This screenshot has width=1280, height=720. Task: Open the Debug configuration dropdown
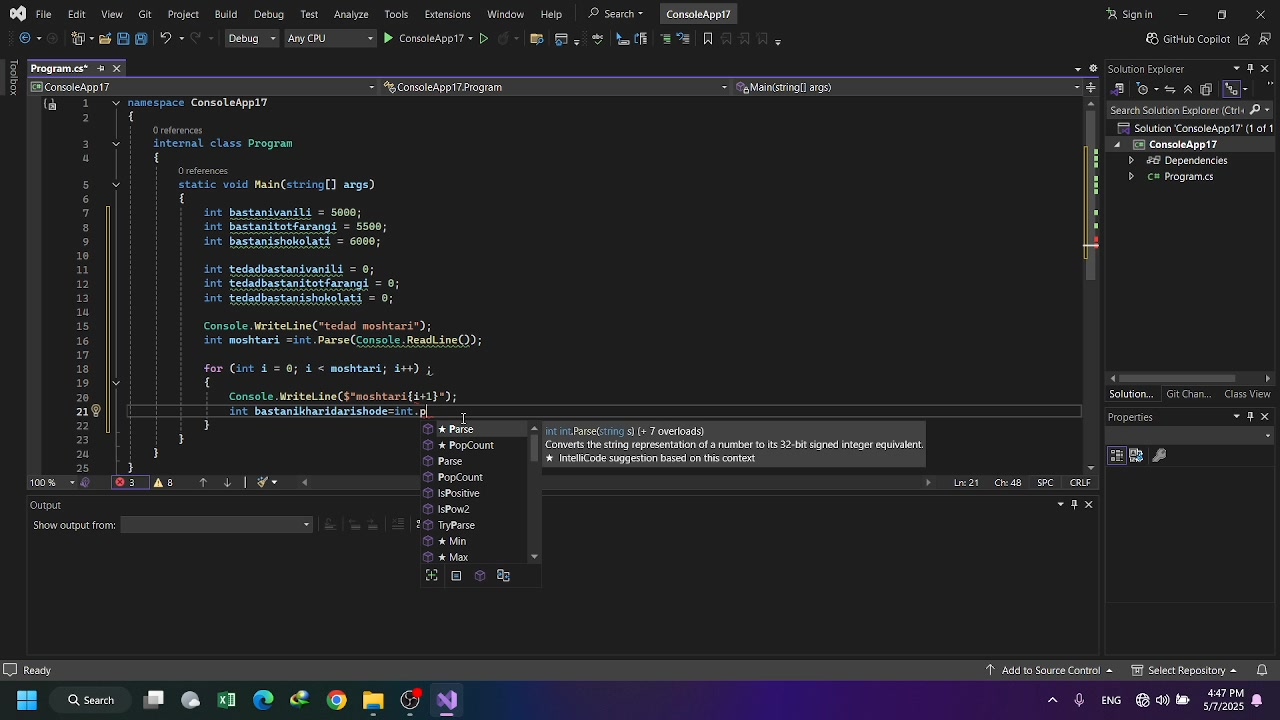(250, 39)
